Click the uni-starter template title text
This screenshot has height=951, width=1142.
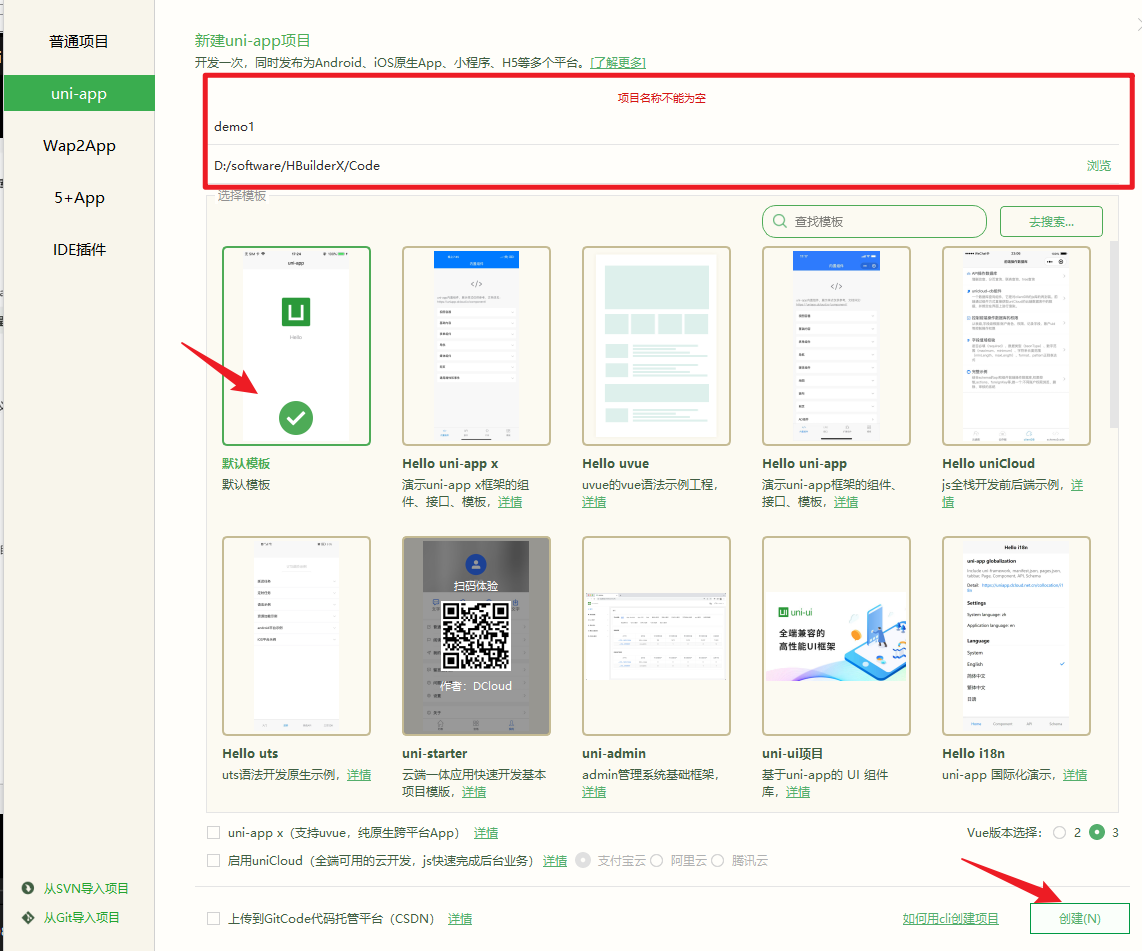pos(435,753)
